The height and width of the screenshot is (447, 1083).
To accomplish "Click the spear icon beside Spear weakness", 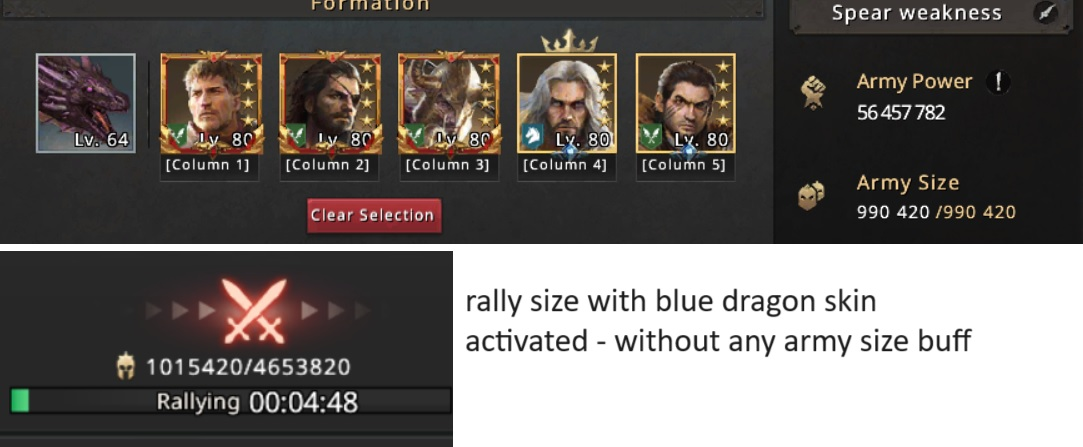I will (1047, 13).
